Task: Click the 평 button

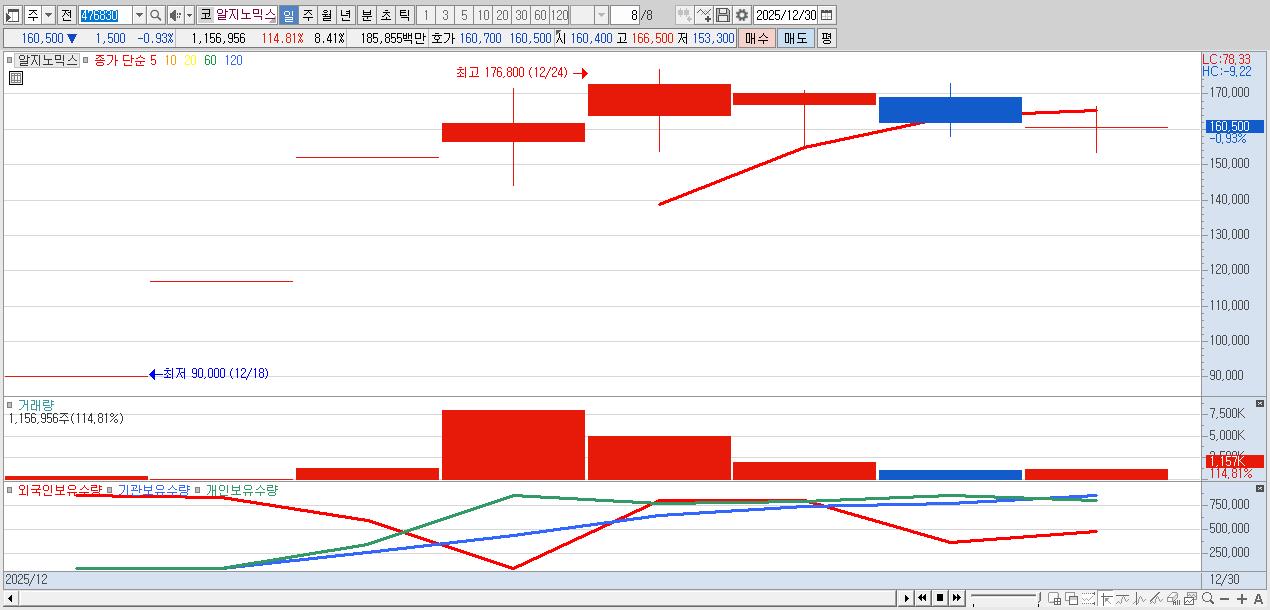Action: [826, 38]
